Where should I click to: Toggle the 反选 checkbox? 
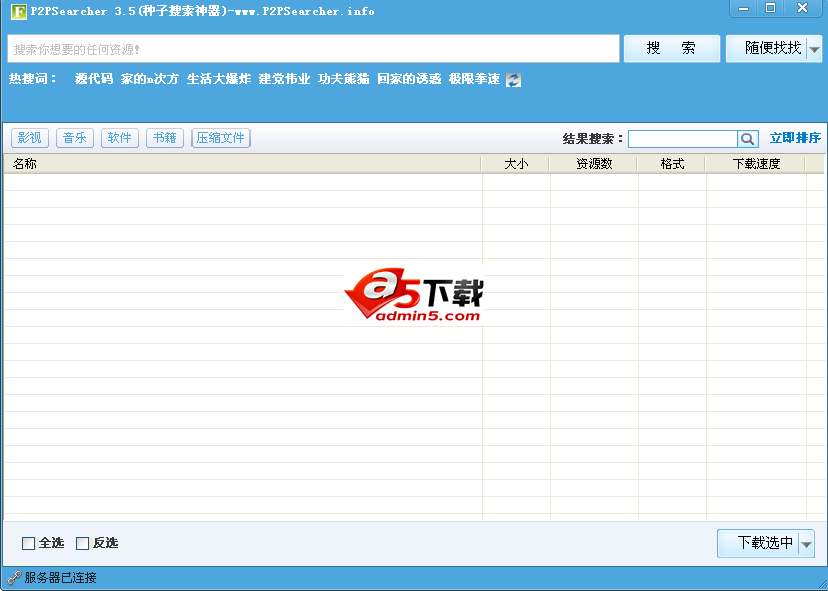82,543
